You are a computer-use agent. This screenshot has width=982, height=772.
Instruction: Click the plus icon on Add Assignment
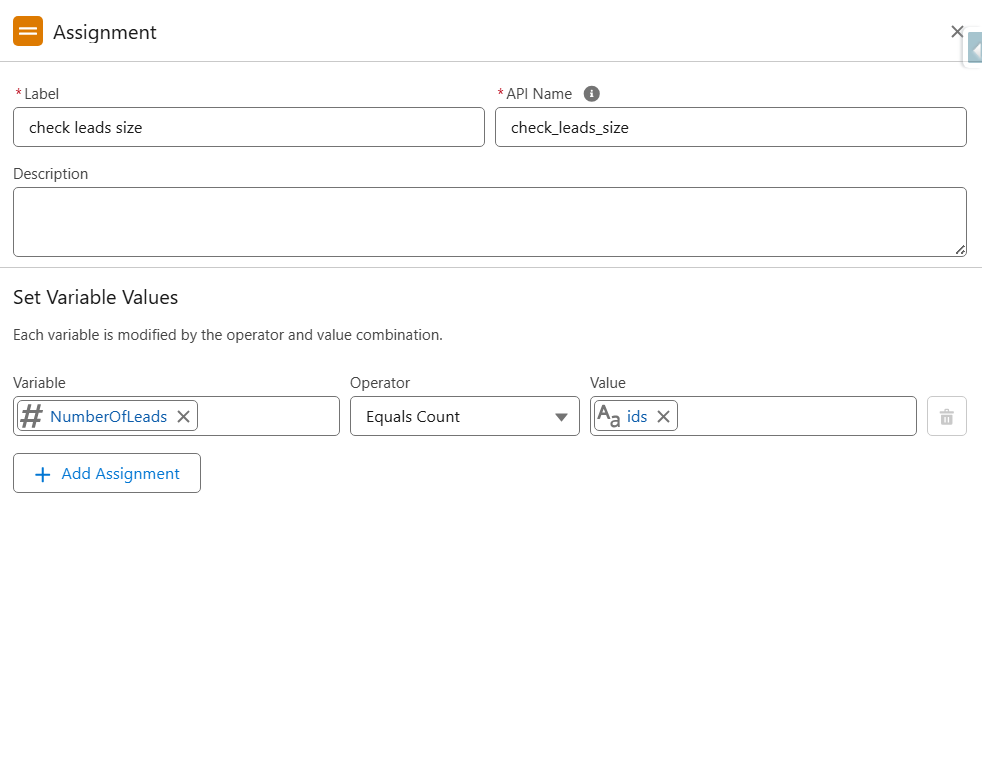[x=43, y=473]
